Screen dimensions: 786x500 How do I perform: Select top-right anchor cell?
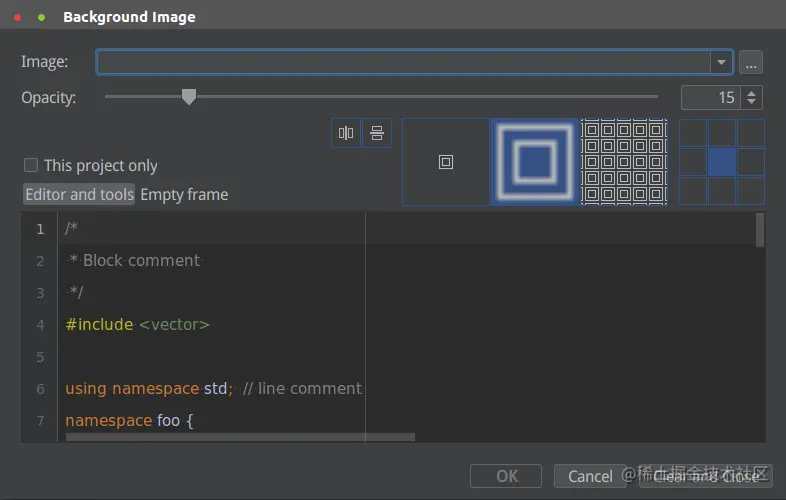[751, 133]
